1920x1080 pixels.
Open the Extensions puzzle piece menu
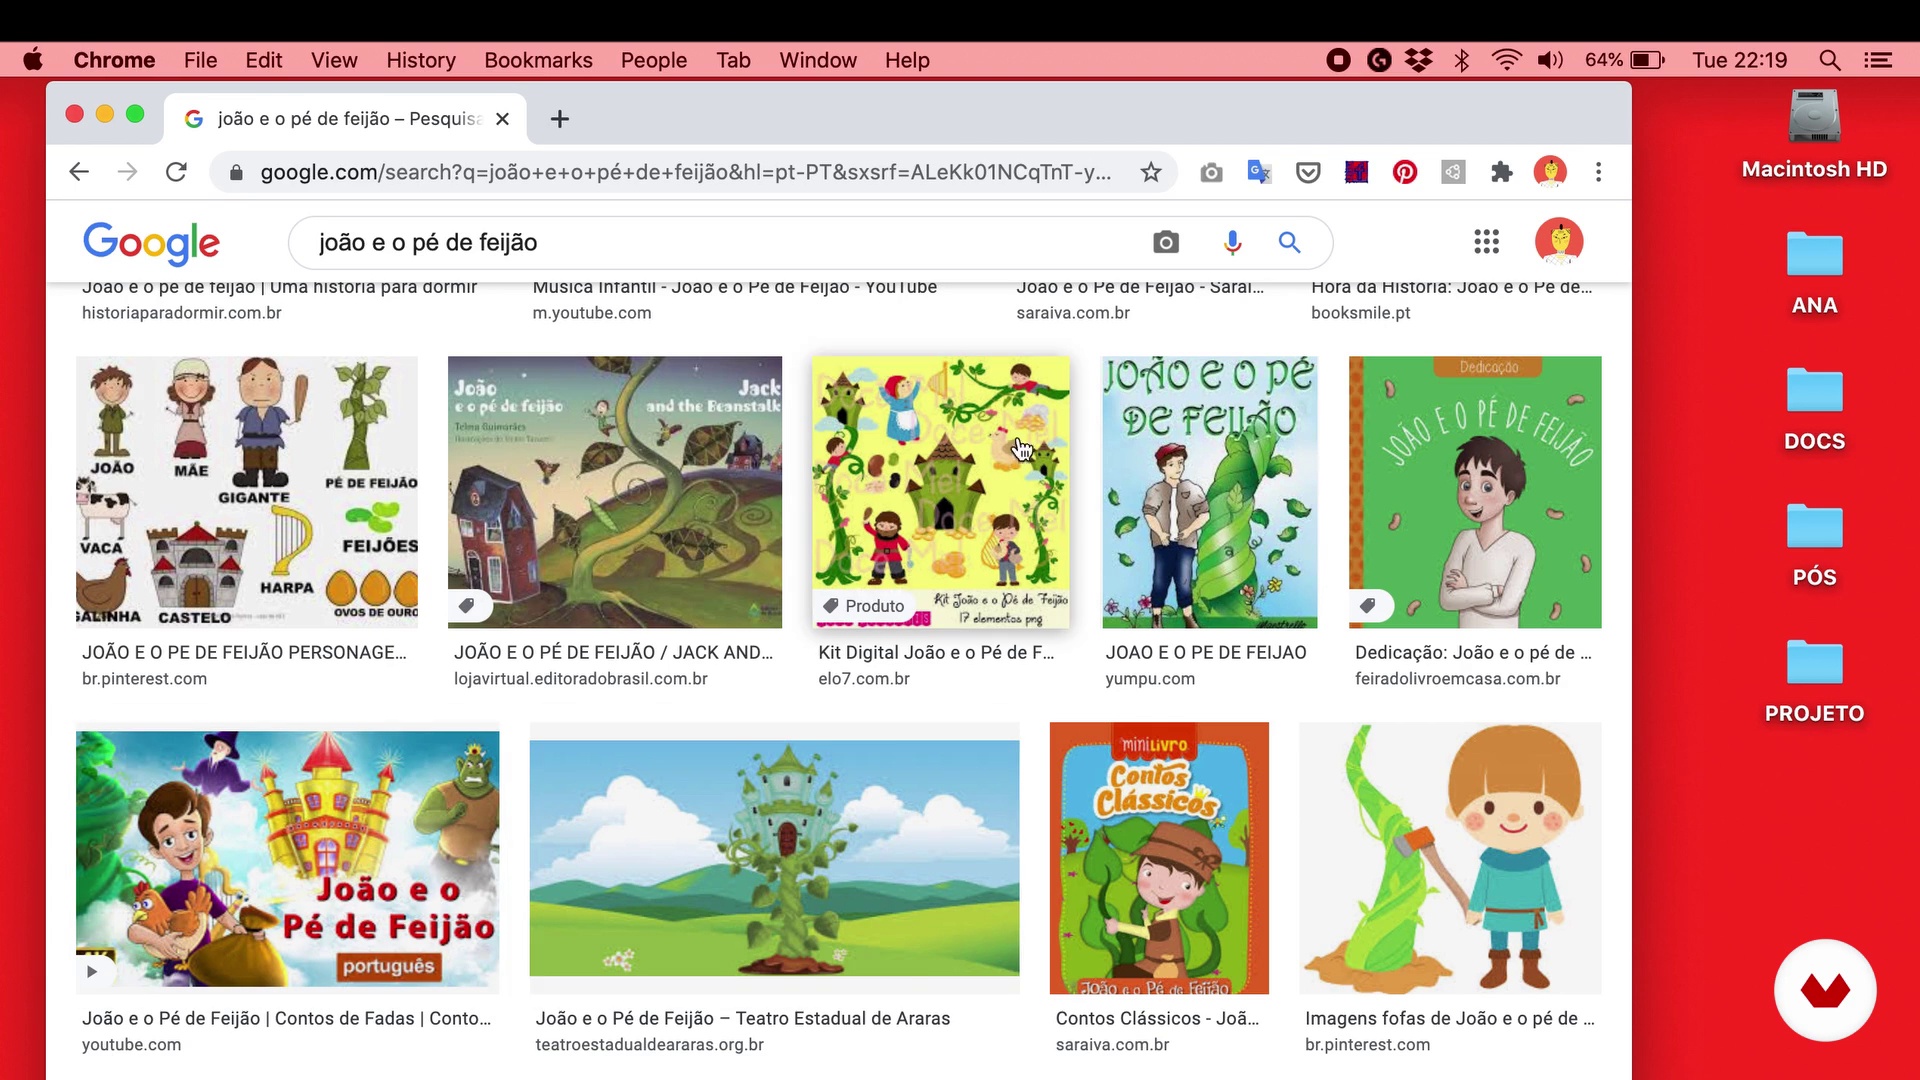pyautogui.click(x=1501, y=173)
